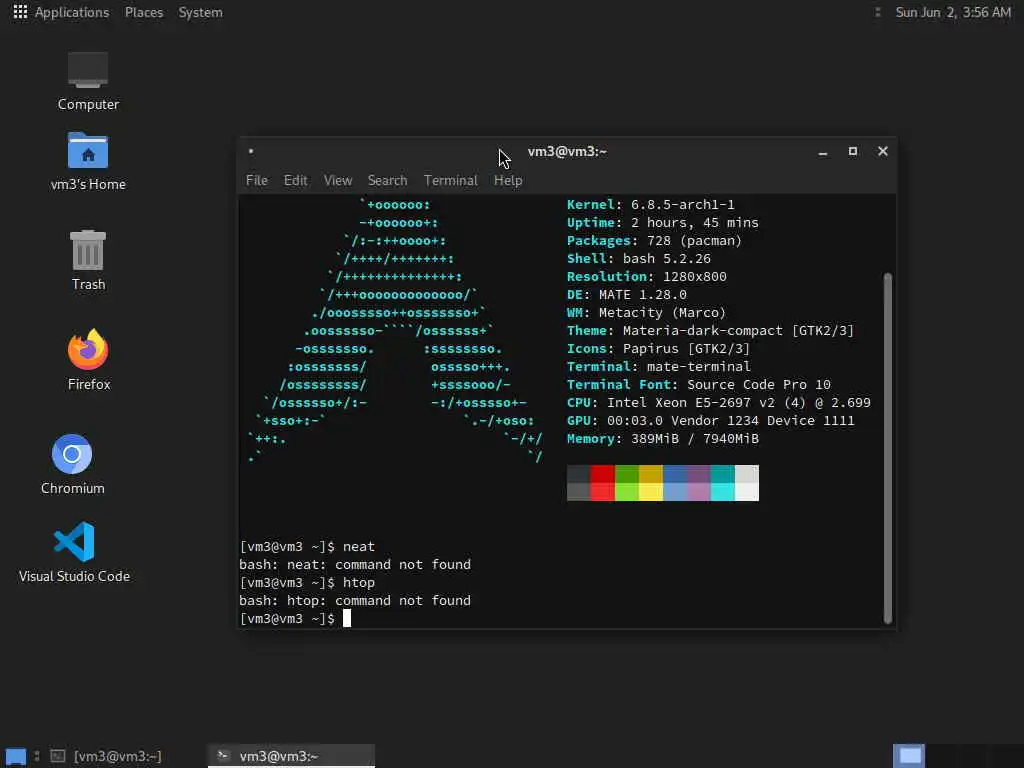Click the '$ htop' command line
Image resolution: width=1024 pixels, height=768 pixels.
[x=307, y=583]
